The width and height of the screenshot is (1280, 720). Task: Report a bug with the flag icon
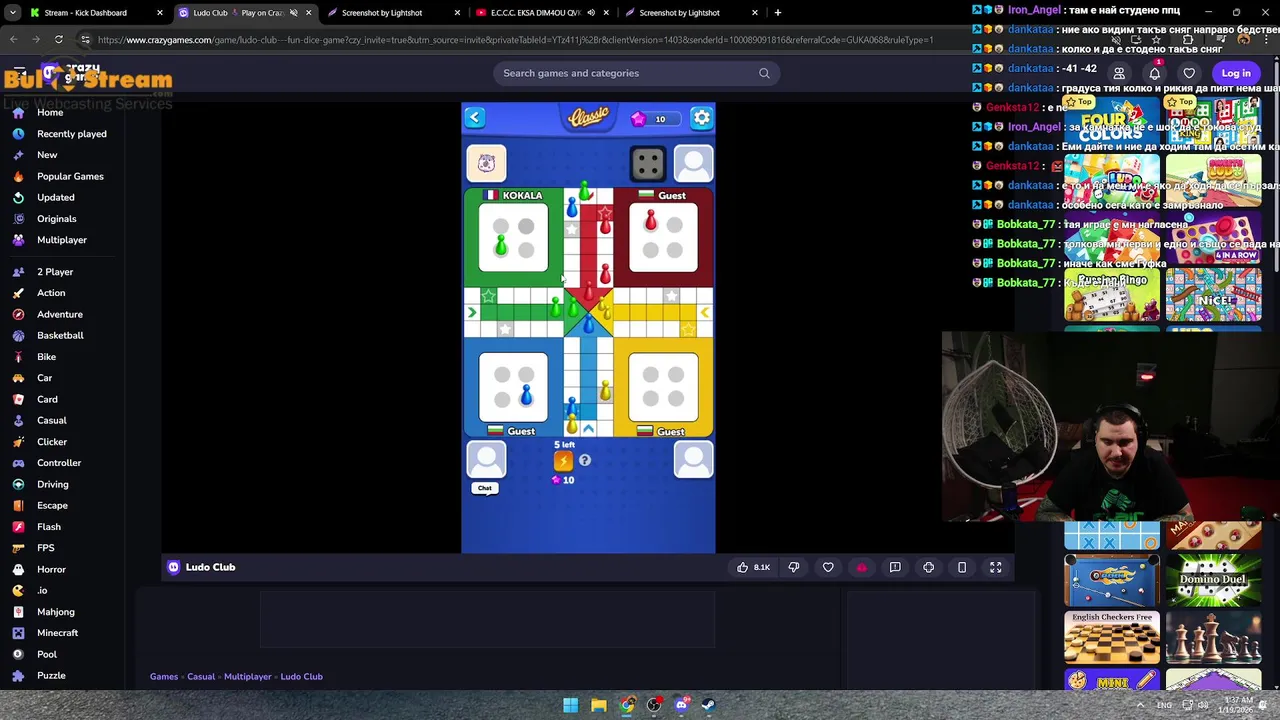pos(895,567)
